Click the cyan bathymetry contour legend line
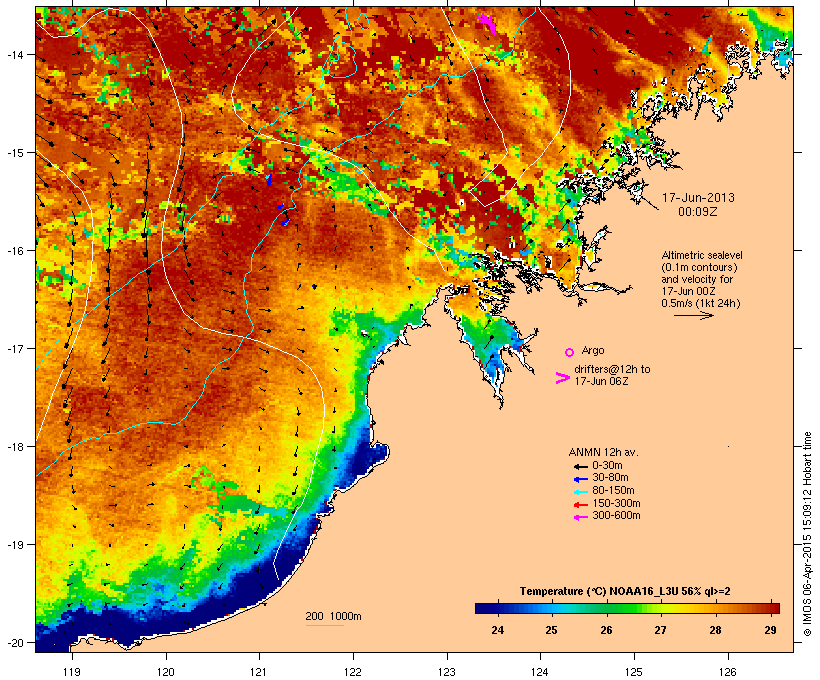Viewport: 820px width, 680px height. tap(324, 625)
